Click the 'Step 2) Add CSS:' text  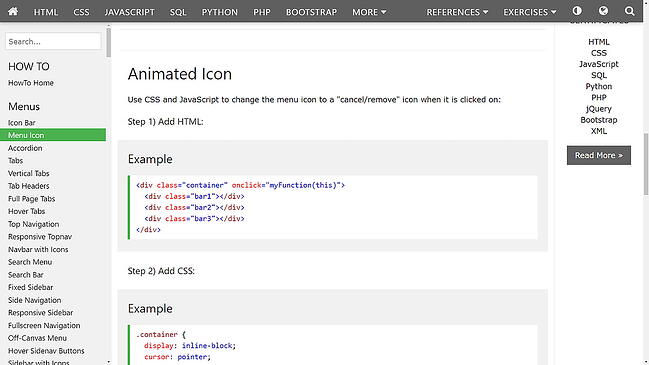161,271
